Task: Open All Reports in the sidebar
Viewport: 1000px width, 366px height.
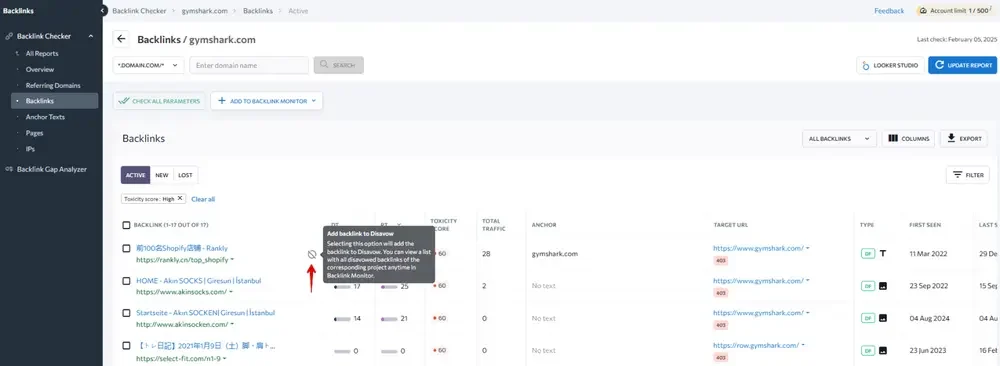Action: point(42,54)
